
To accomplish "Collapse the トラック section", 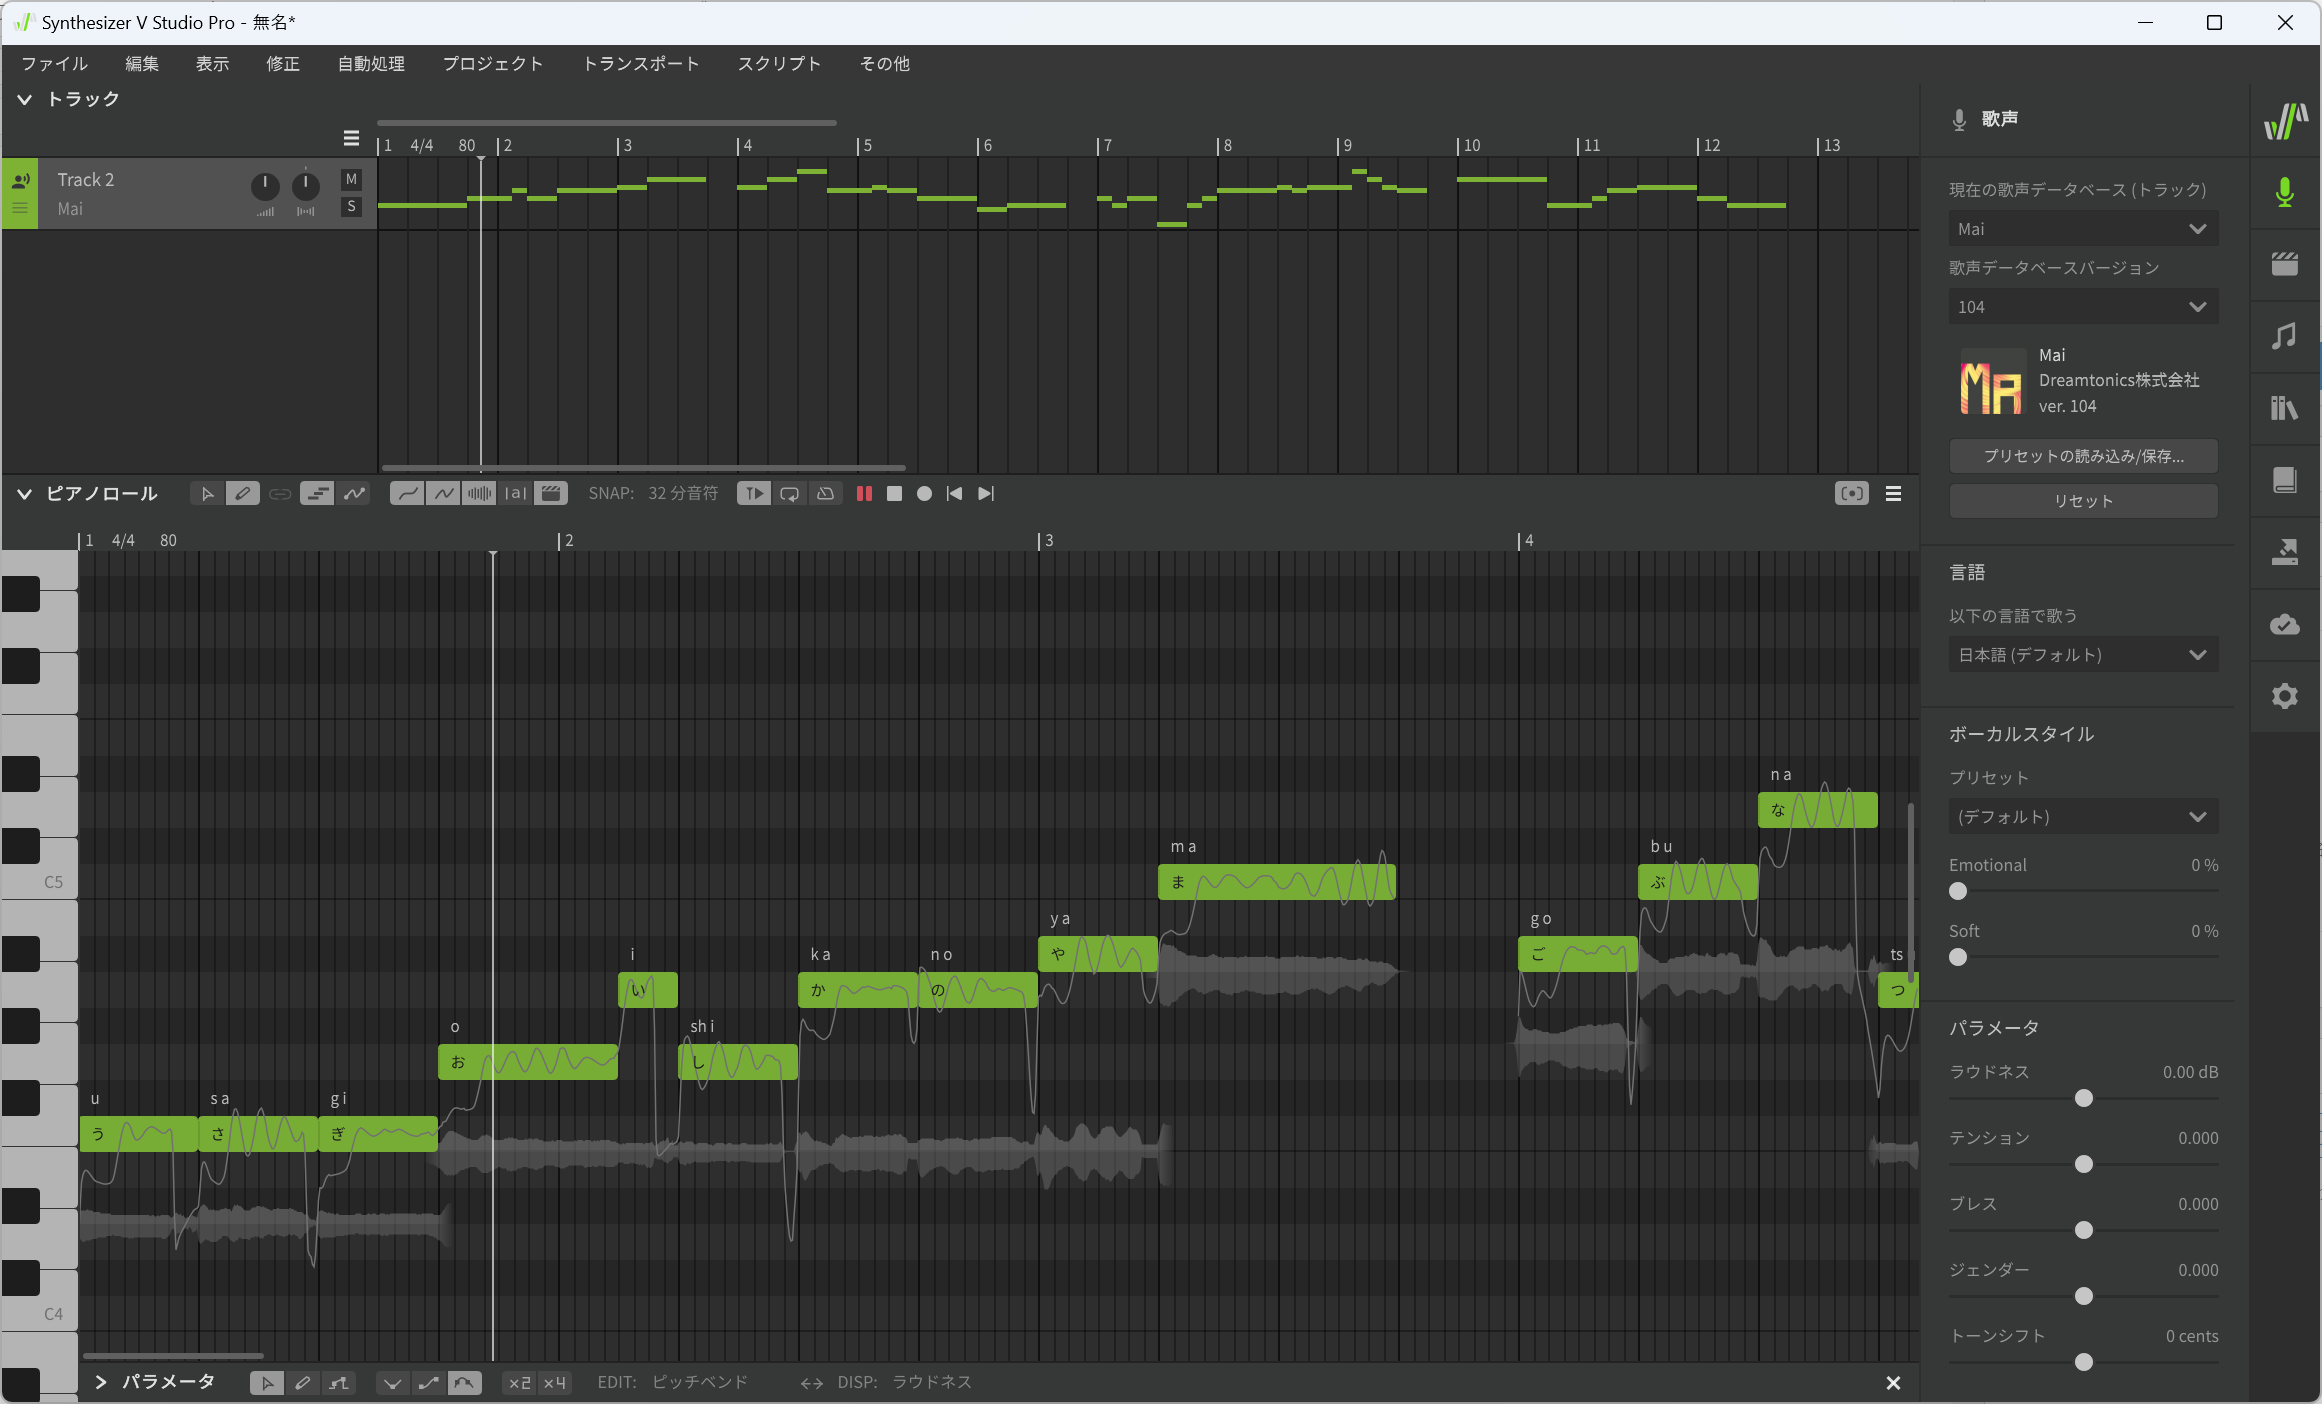I will coord(25,99).
